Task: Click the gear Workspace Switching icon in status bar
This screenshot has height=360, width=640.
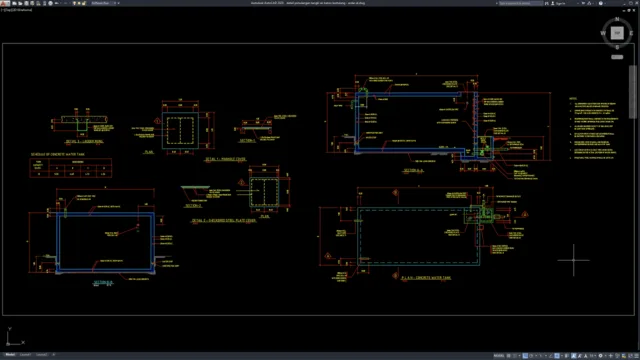Action: (x=600, y=356)
